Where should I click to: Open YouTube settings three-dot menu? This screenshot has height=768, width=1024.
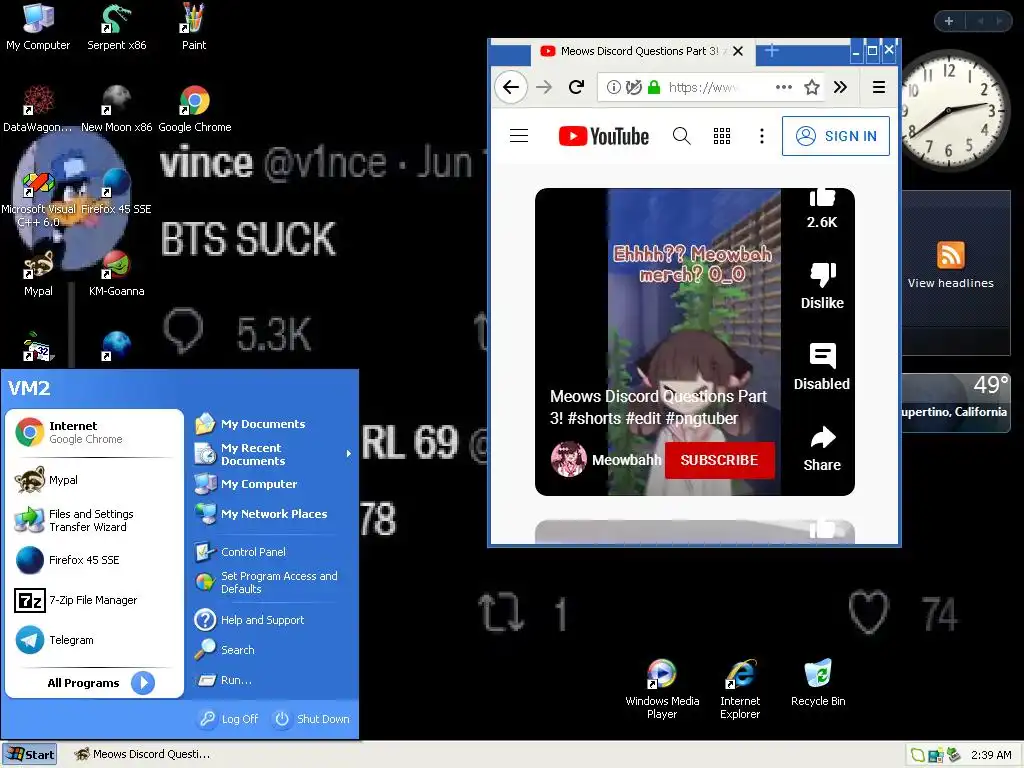[x=761, y=136]
